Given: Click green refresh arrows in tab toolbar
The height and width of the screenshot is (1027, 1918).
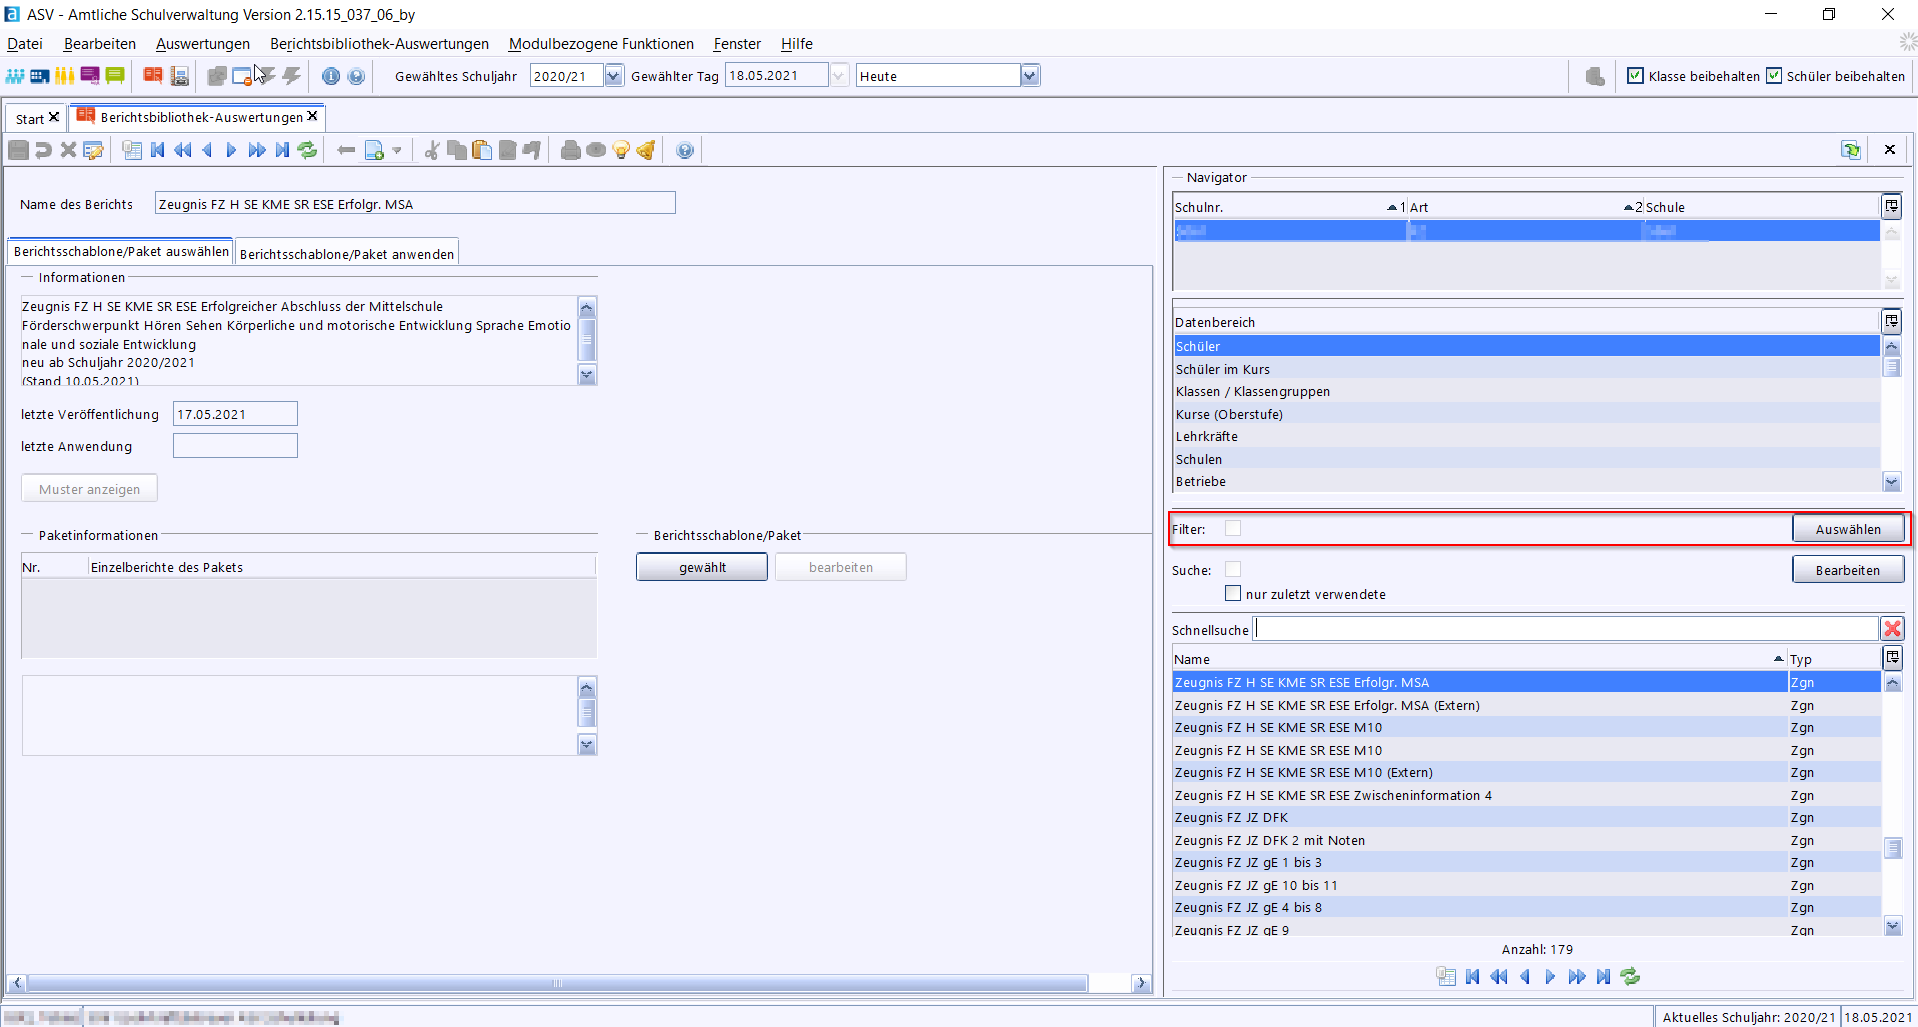Looking at the screenshot, I should tap(308, 150).
